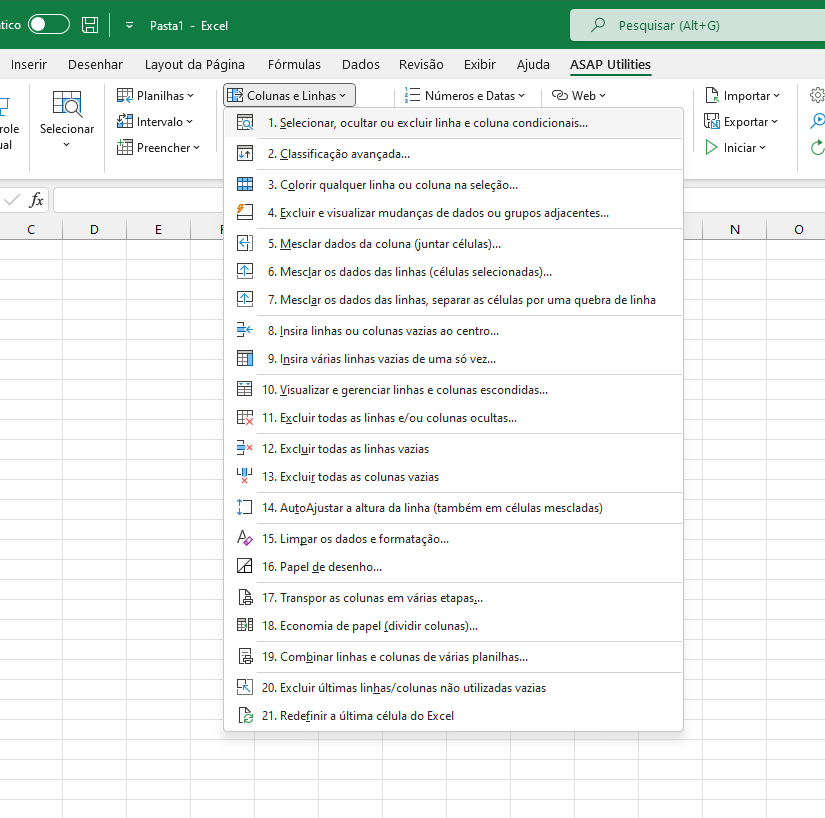
Task: Select column D header
Action: tap(94, 229)
